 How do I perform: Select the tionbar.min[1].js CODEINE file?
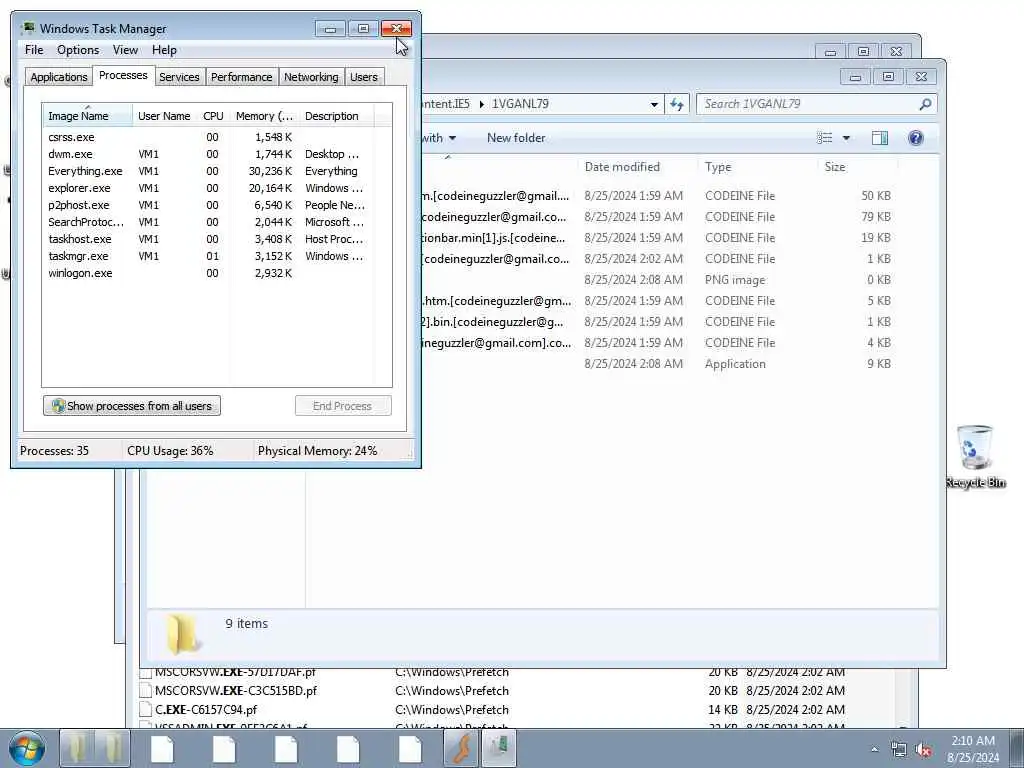click(660, 238)
